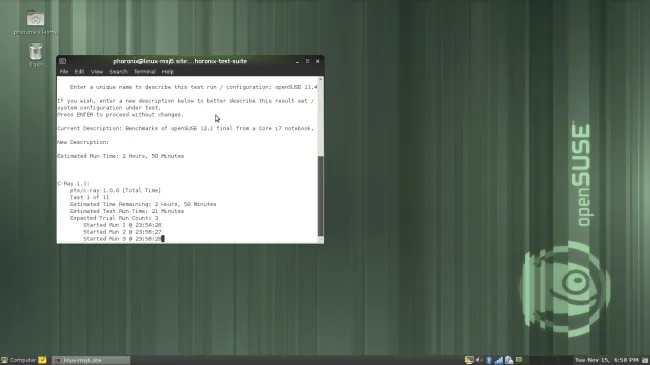Open the Terminal menu in the menu bar

point(145,72)
